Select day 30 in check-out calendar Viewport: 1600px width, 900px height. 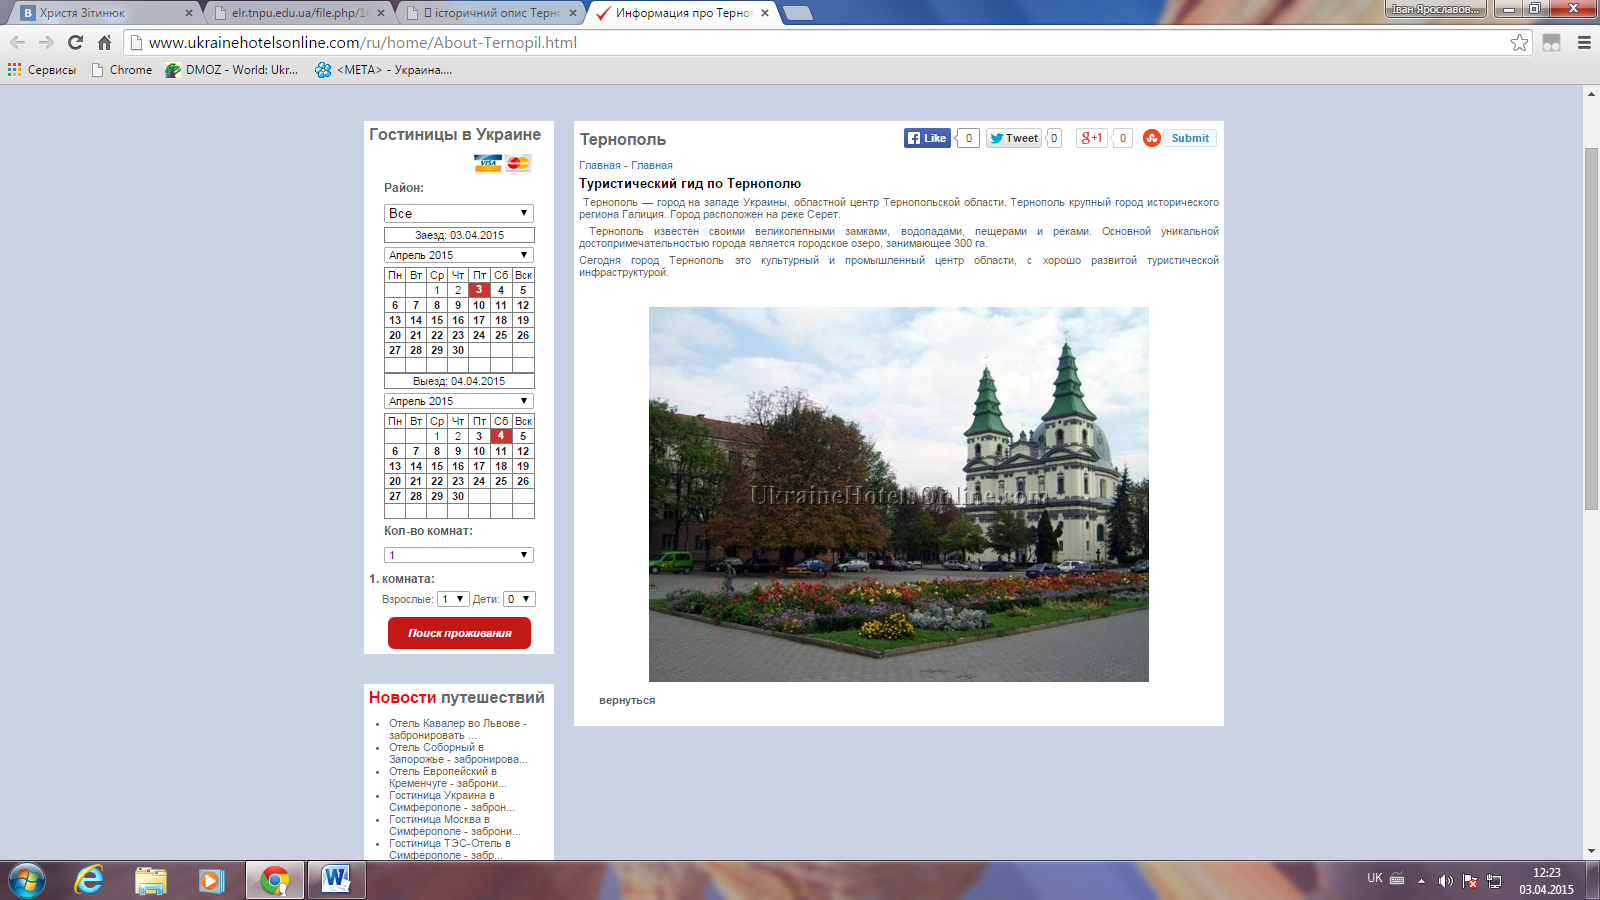pos(458,496)
